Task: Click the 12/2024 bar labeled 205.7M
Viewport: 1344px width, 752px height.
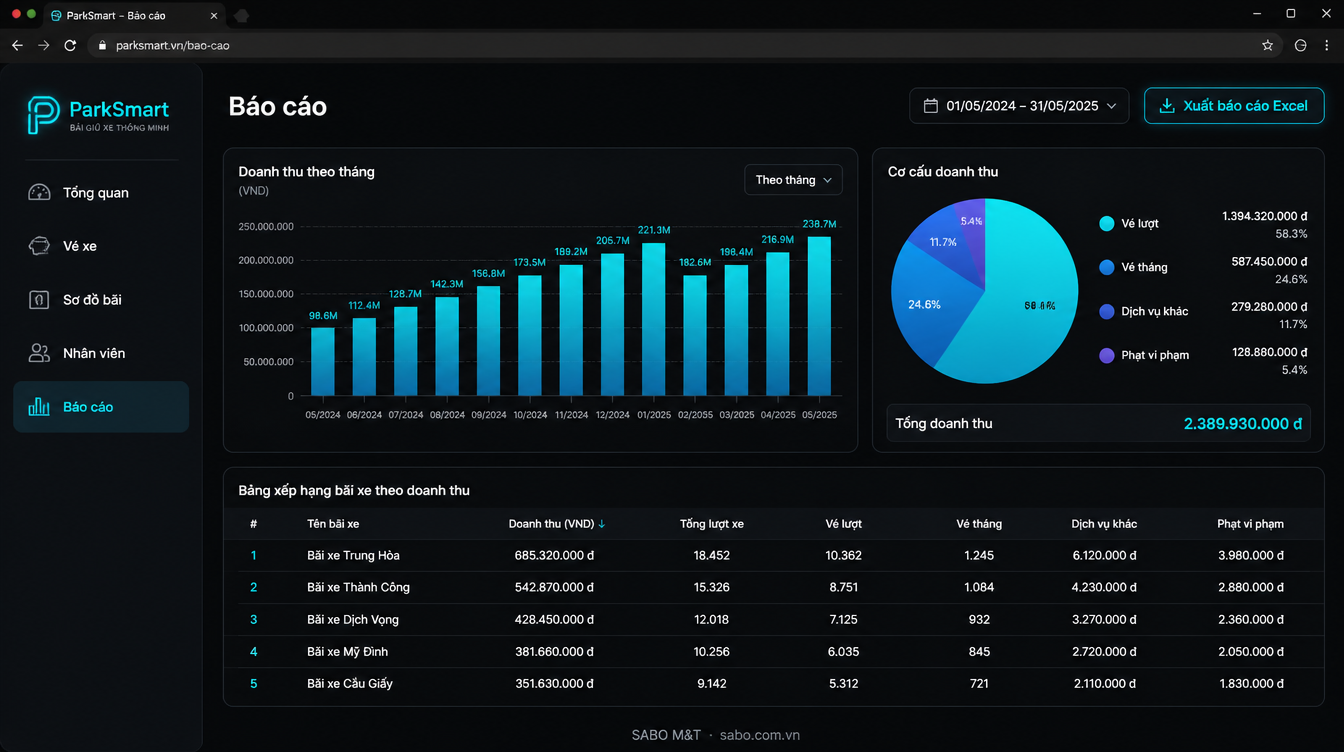Action: point(613,325)
